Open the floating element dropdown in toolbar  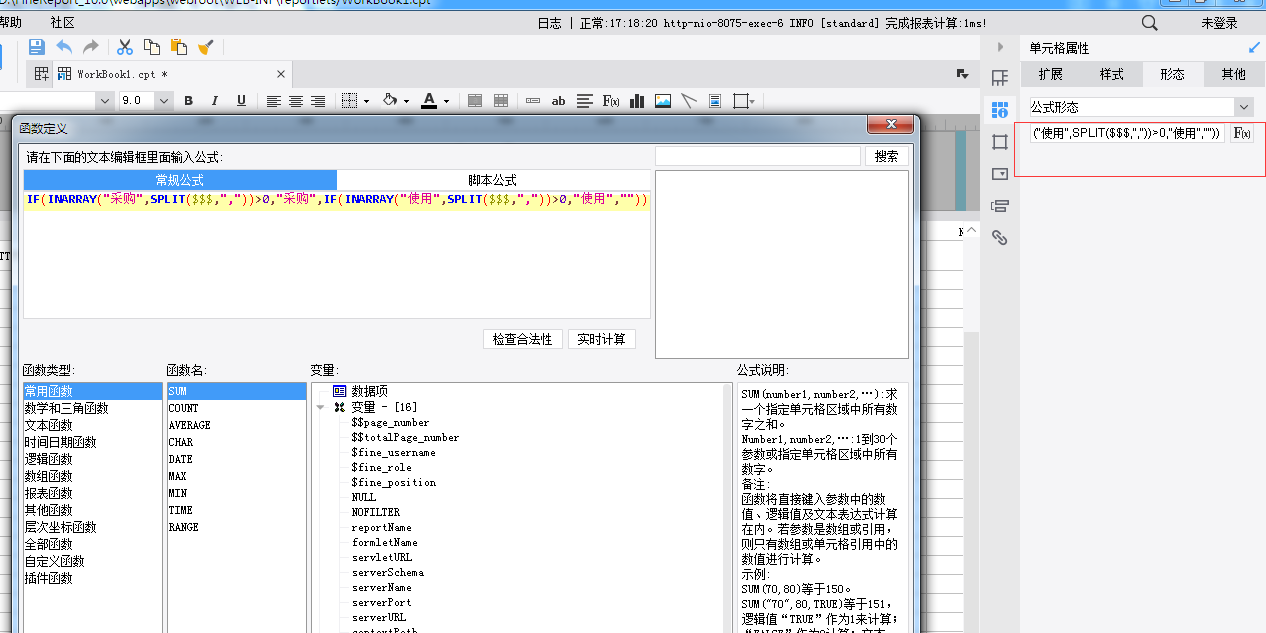(x=743, y=101)
